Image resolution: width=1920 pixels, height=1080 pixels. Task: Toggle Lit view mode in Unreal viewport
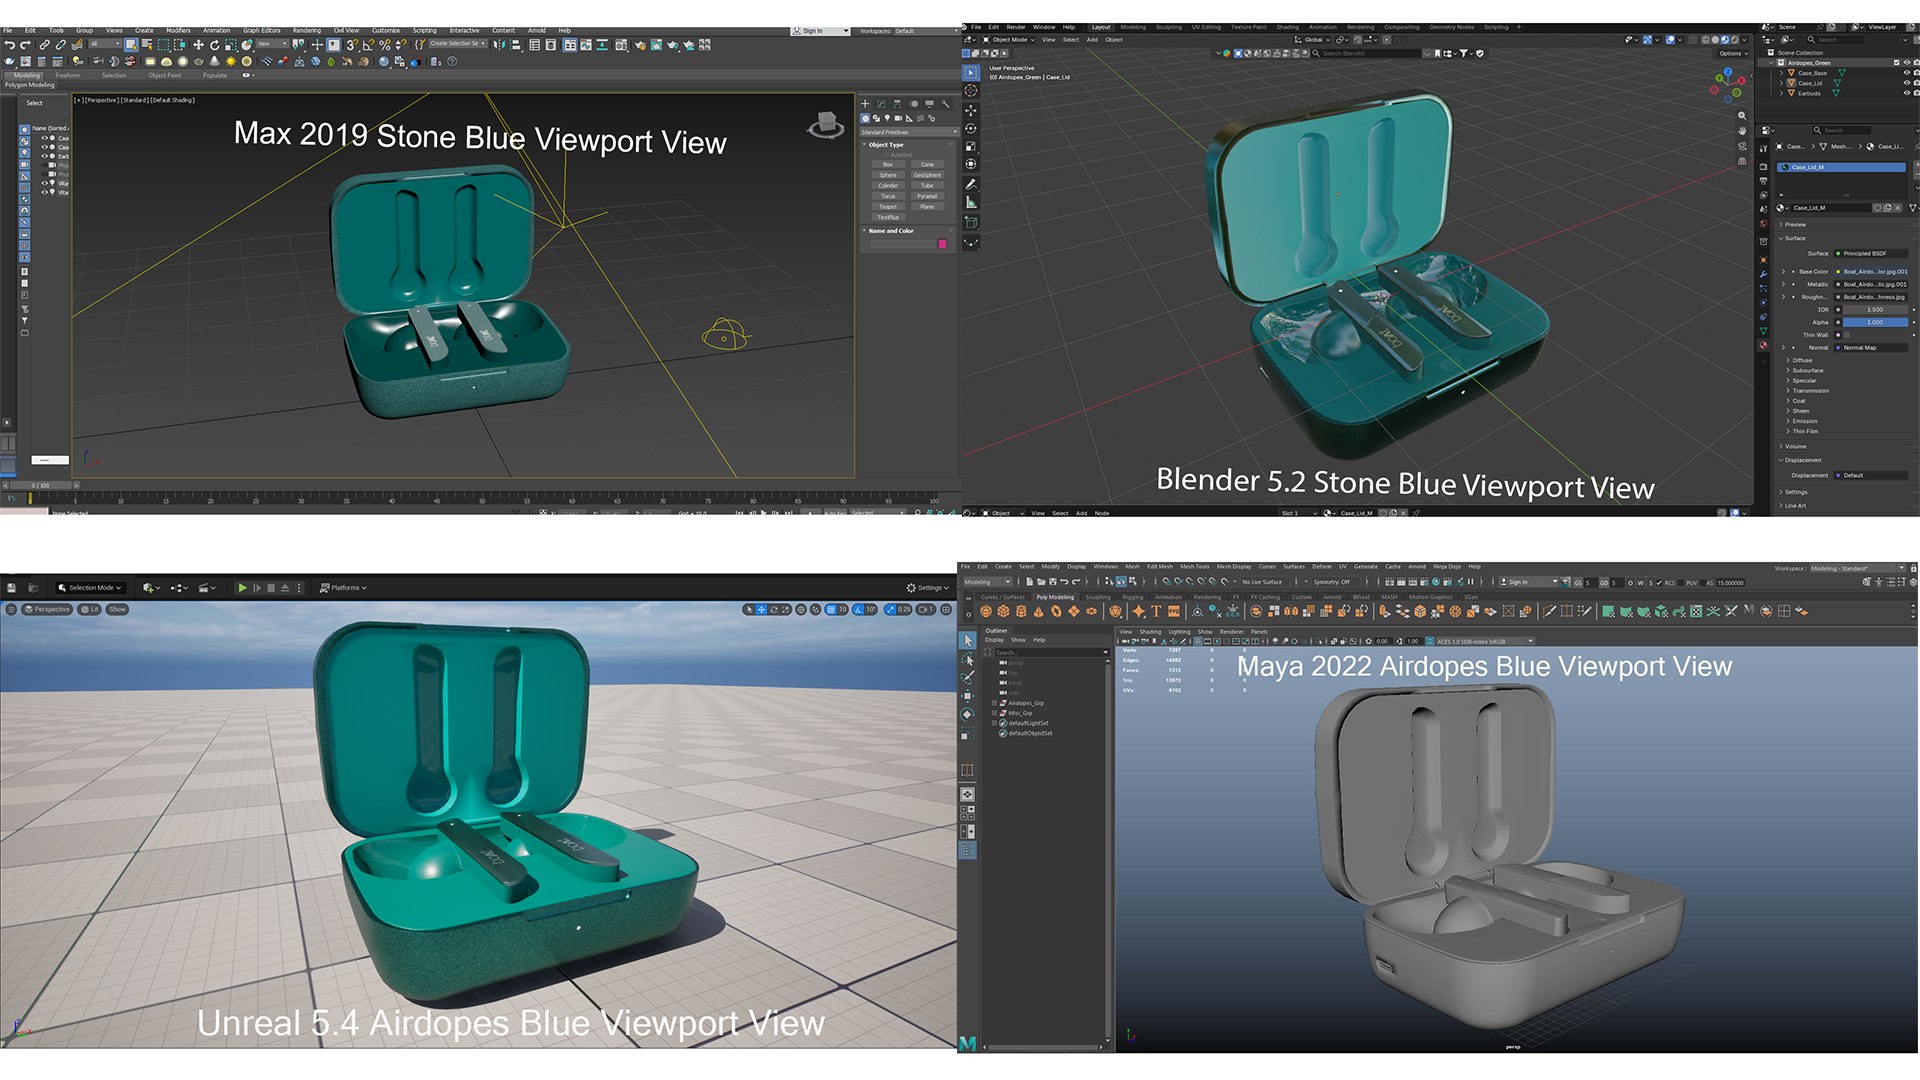[91, 609]
